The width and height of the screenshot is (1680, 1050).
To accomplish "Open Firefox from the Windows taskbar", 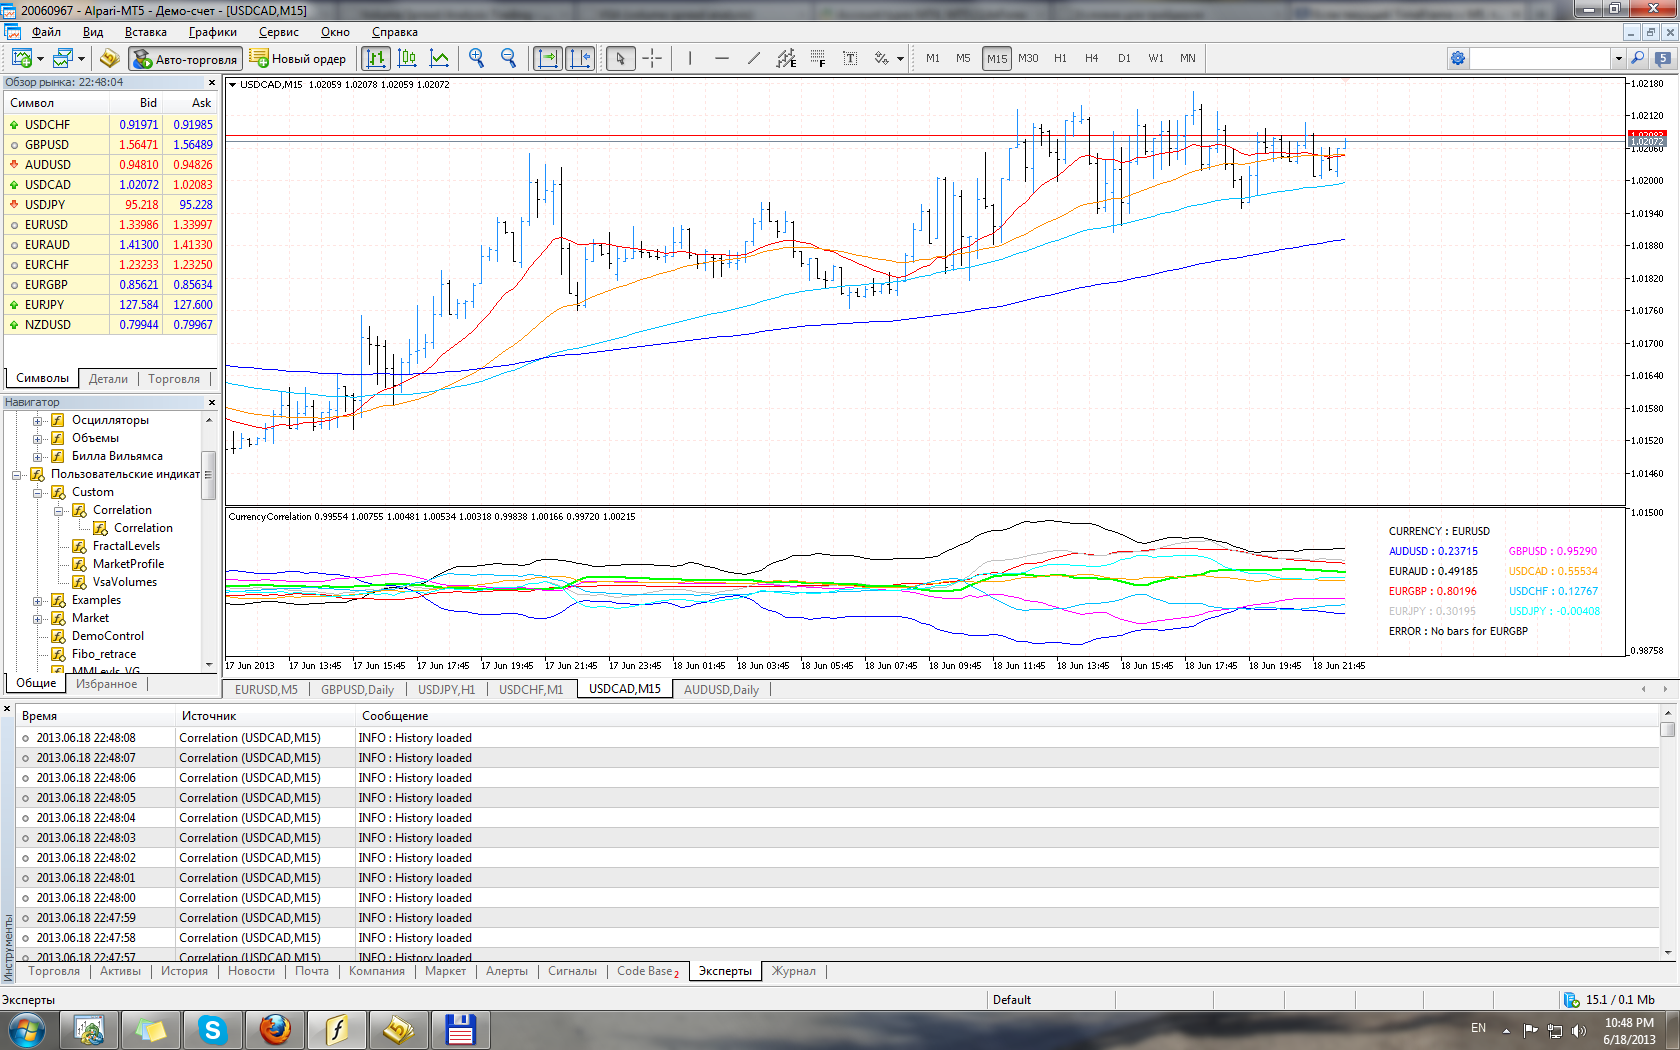I will 275,1029.
